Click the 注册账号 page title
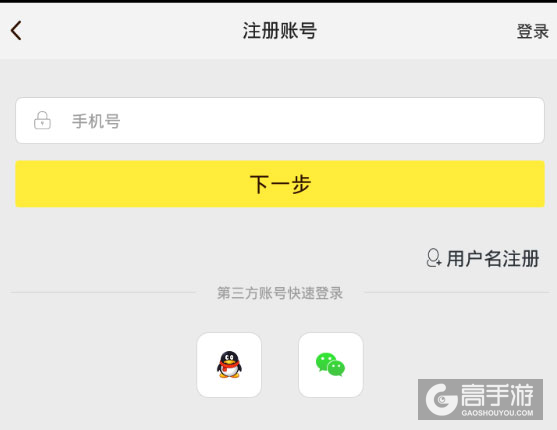 click(x=280, y=31)
